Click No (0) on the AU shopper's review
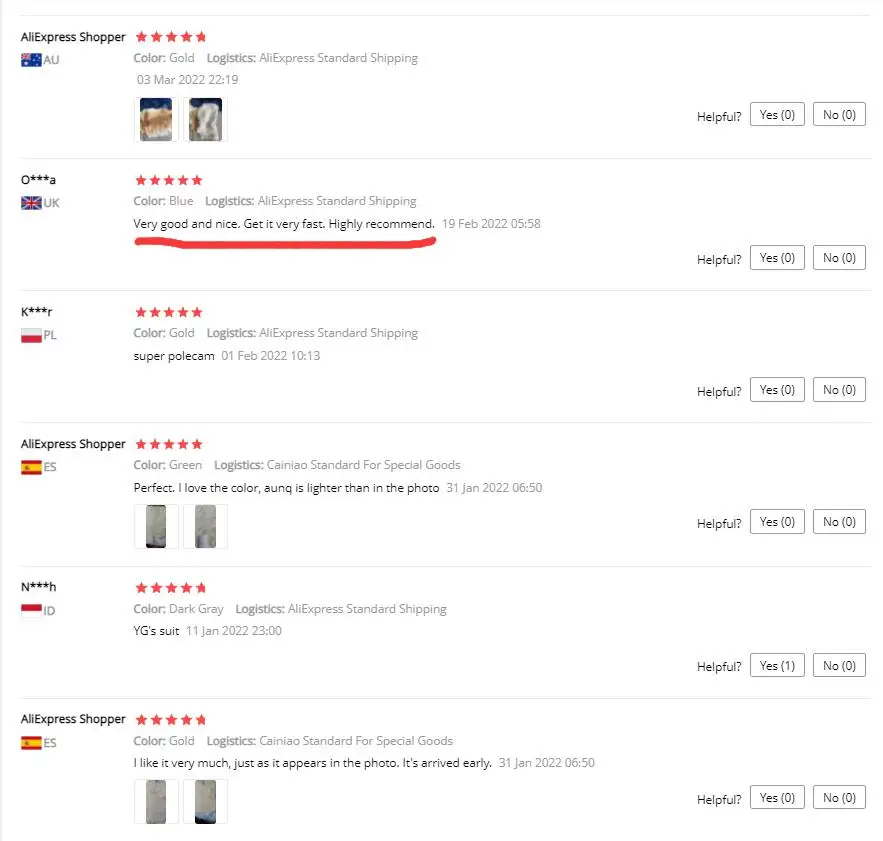The width and height of the screenshot is (883, 841). pos(839,115)
